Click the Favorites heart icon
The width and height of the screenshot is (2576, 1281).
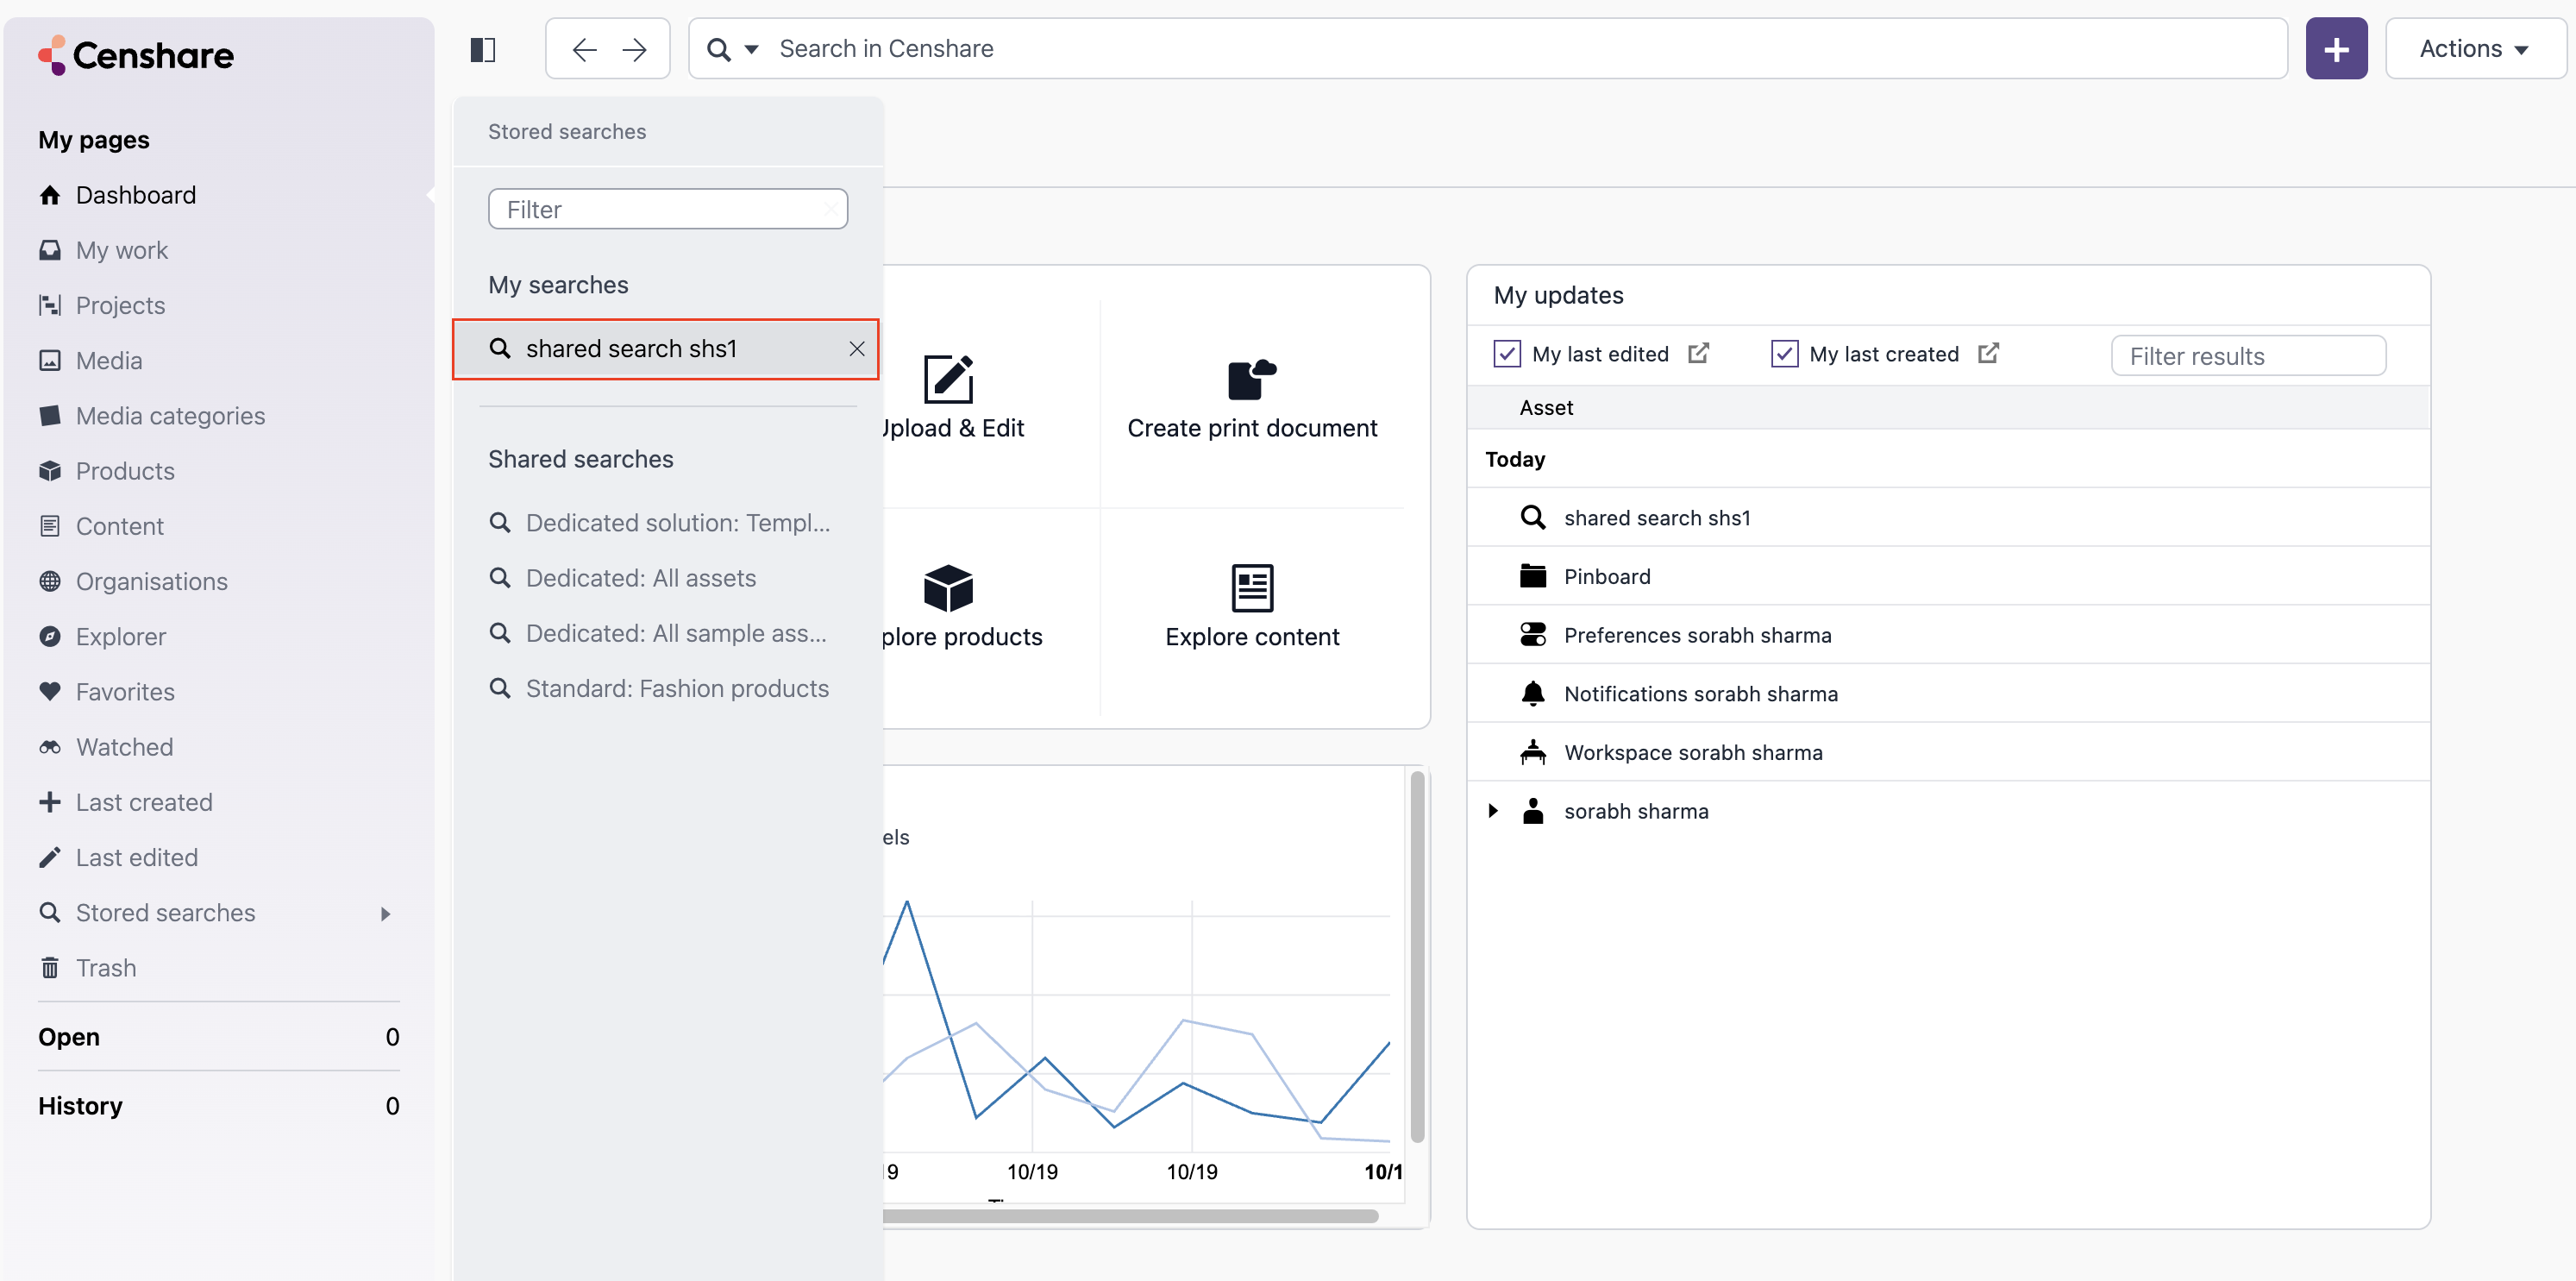point(50,691)
